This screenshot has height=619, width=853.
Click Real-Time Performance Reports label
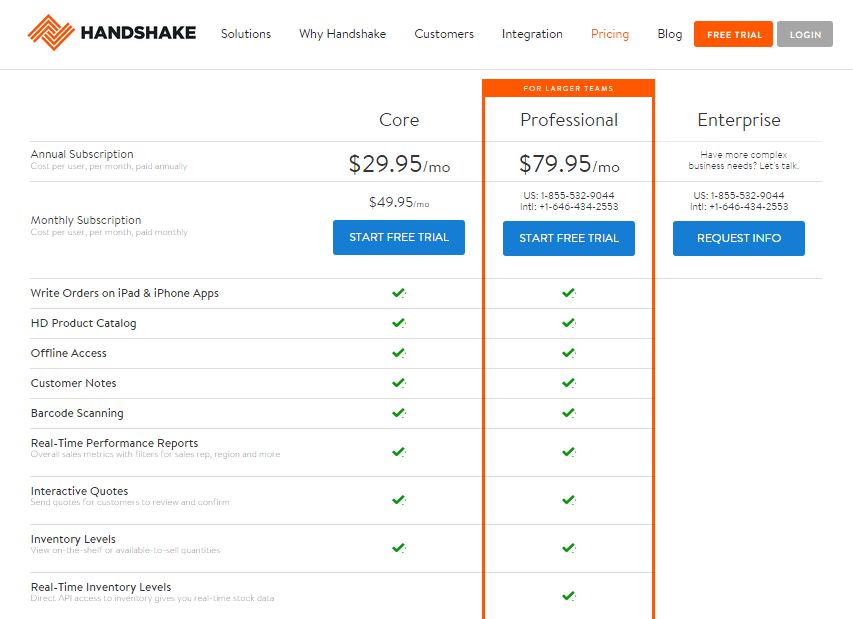(x=114, y=443)
